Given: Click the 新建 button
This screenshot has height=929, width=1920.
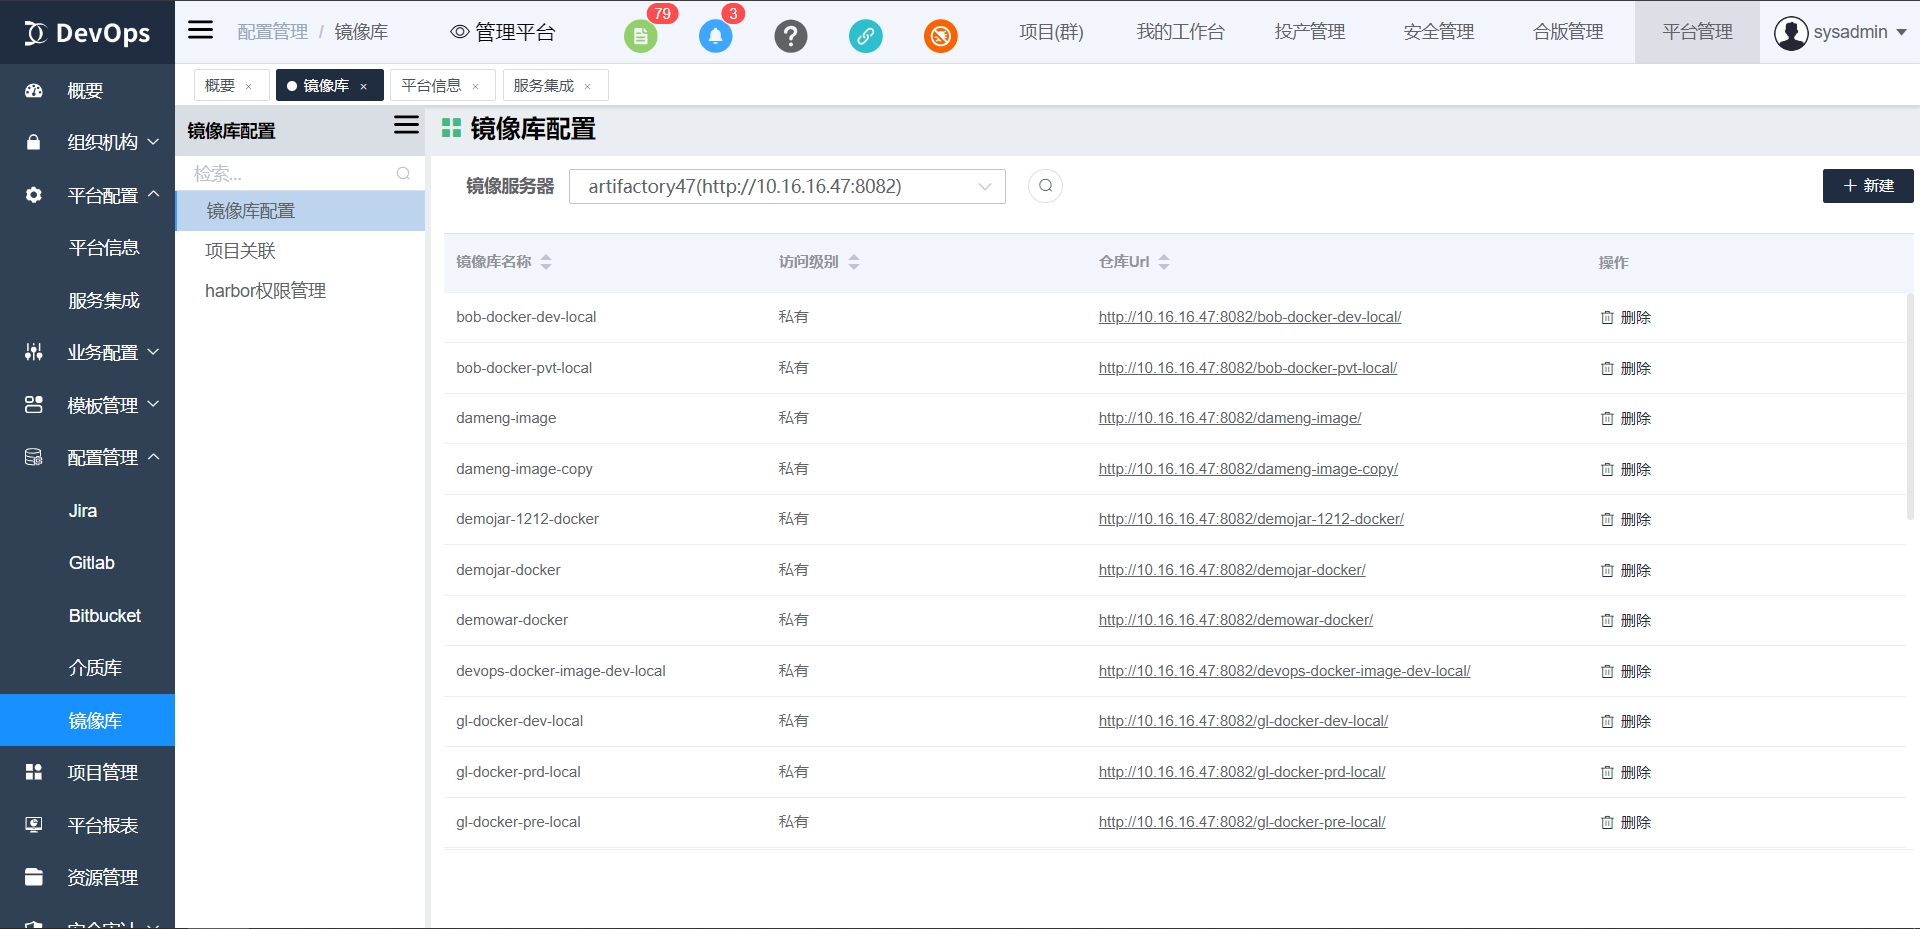Looking at the screenshot, I should pyautogui.click(x=1867, y=186).
